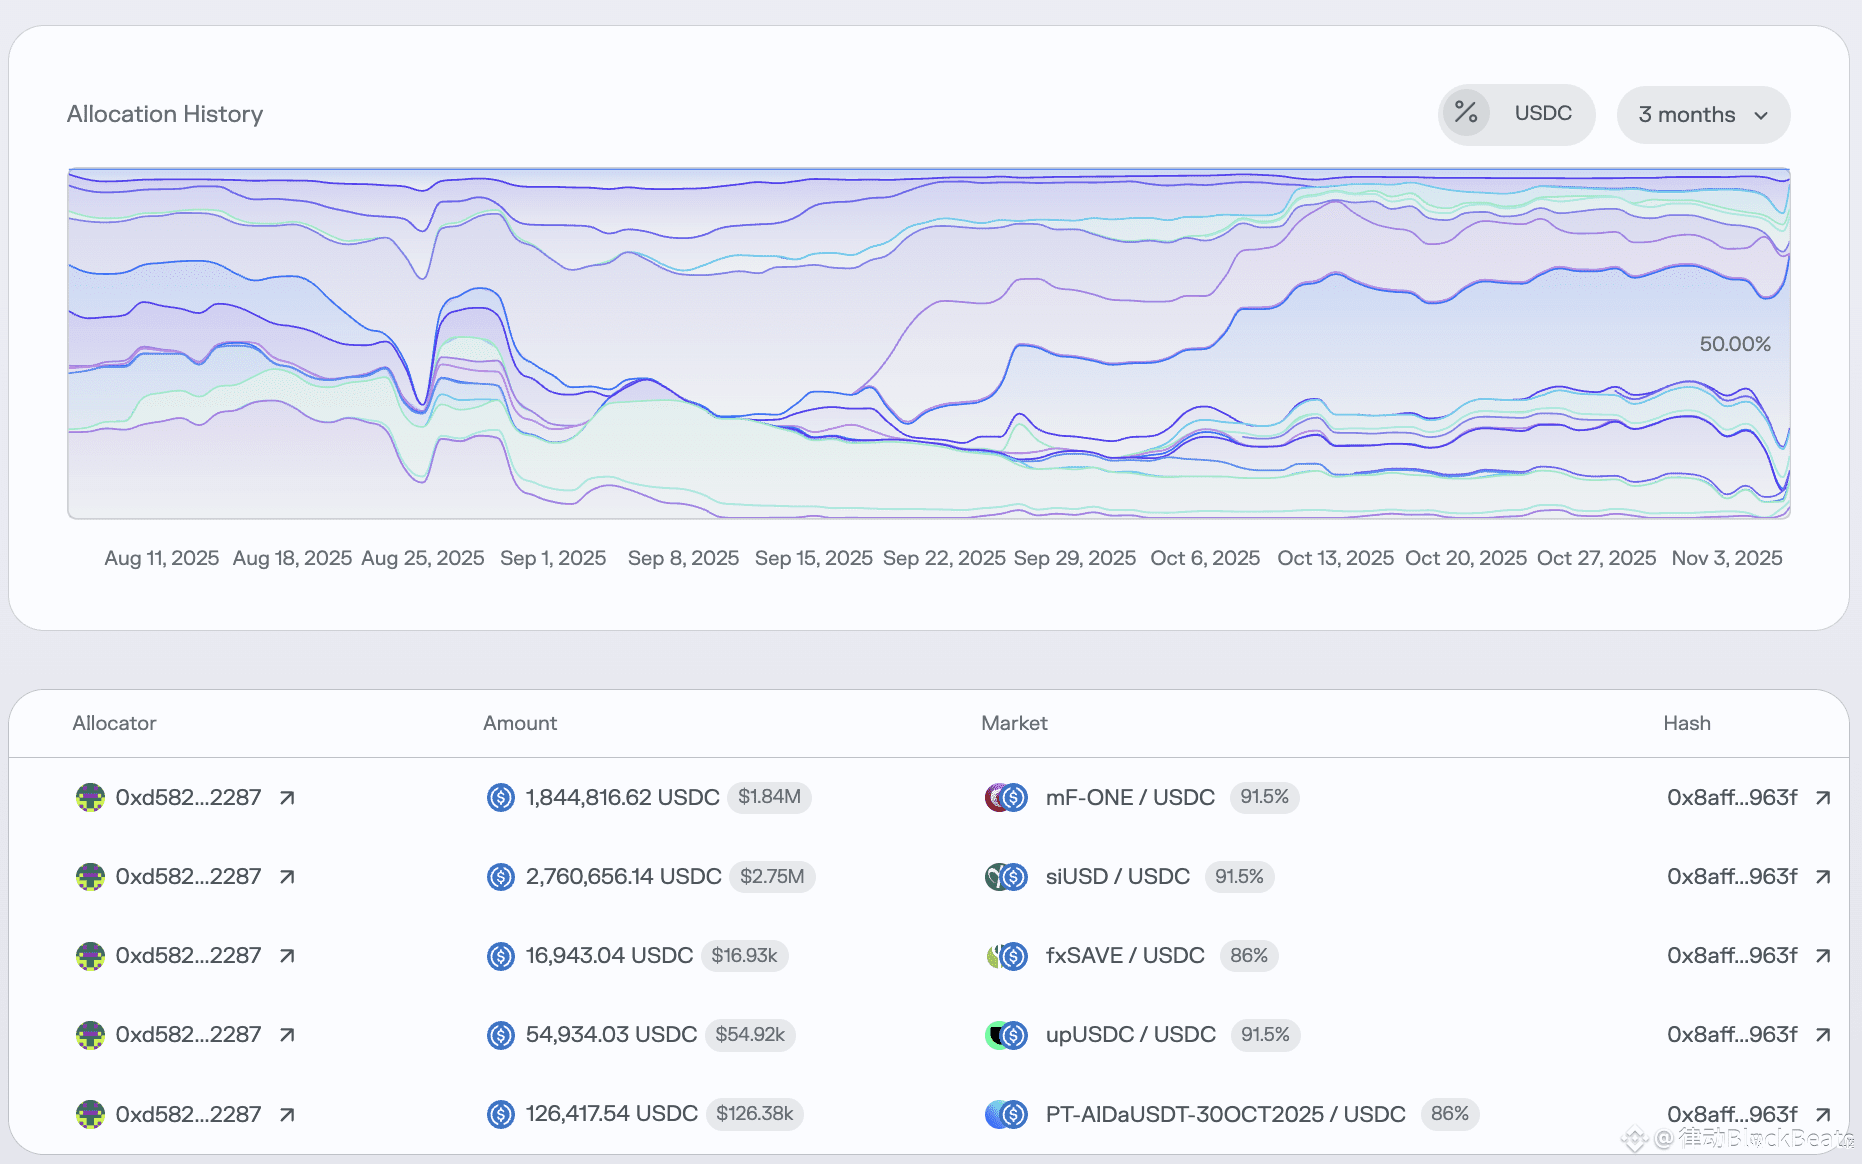Switch chart to percentage view
1862x1164 pixels.
pos(1466,114)
